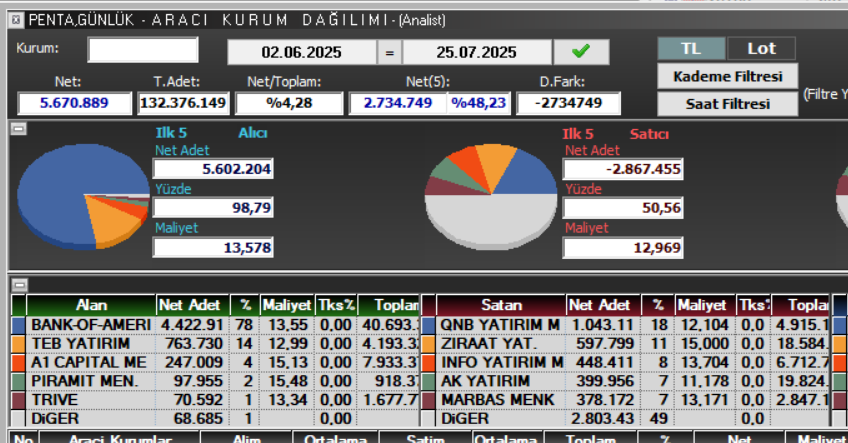Click the equals button between dates
Viewport: 848px width, 443px height.
pyautogui.click(x=389, y=52)
